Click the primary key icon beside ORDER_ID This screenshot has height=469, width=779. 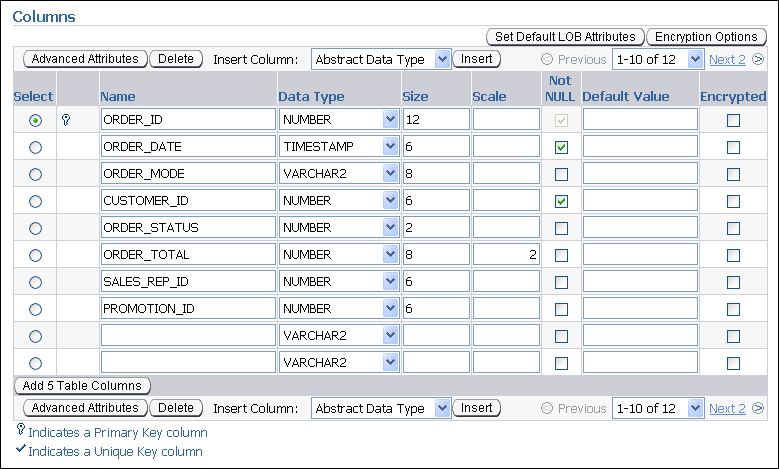(67, 120)
